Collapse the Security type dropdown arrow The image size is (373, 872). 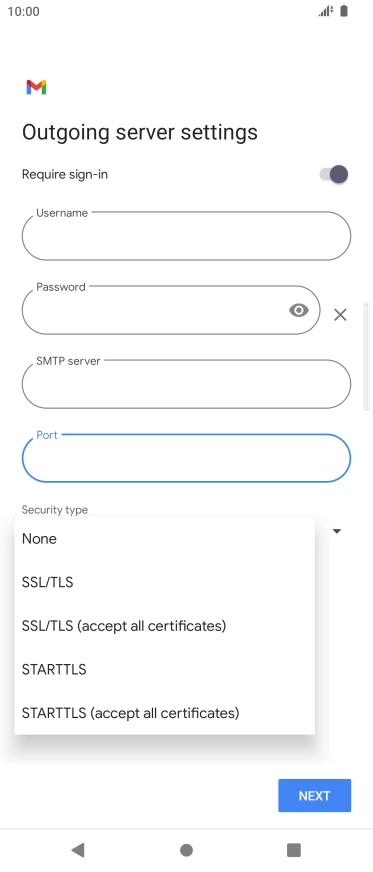(336, 531)
